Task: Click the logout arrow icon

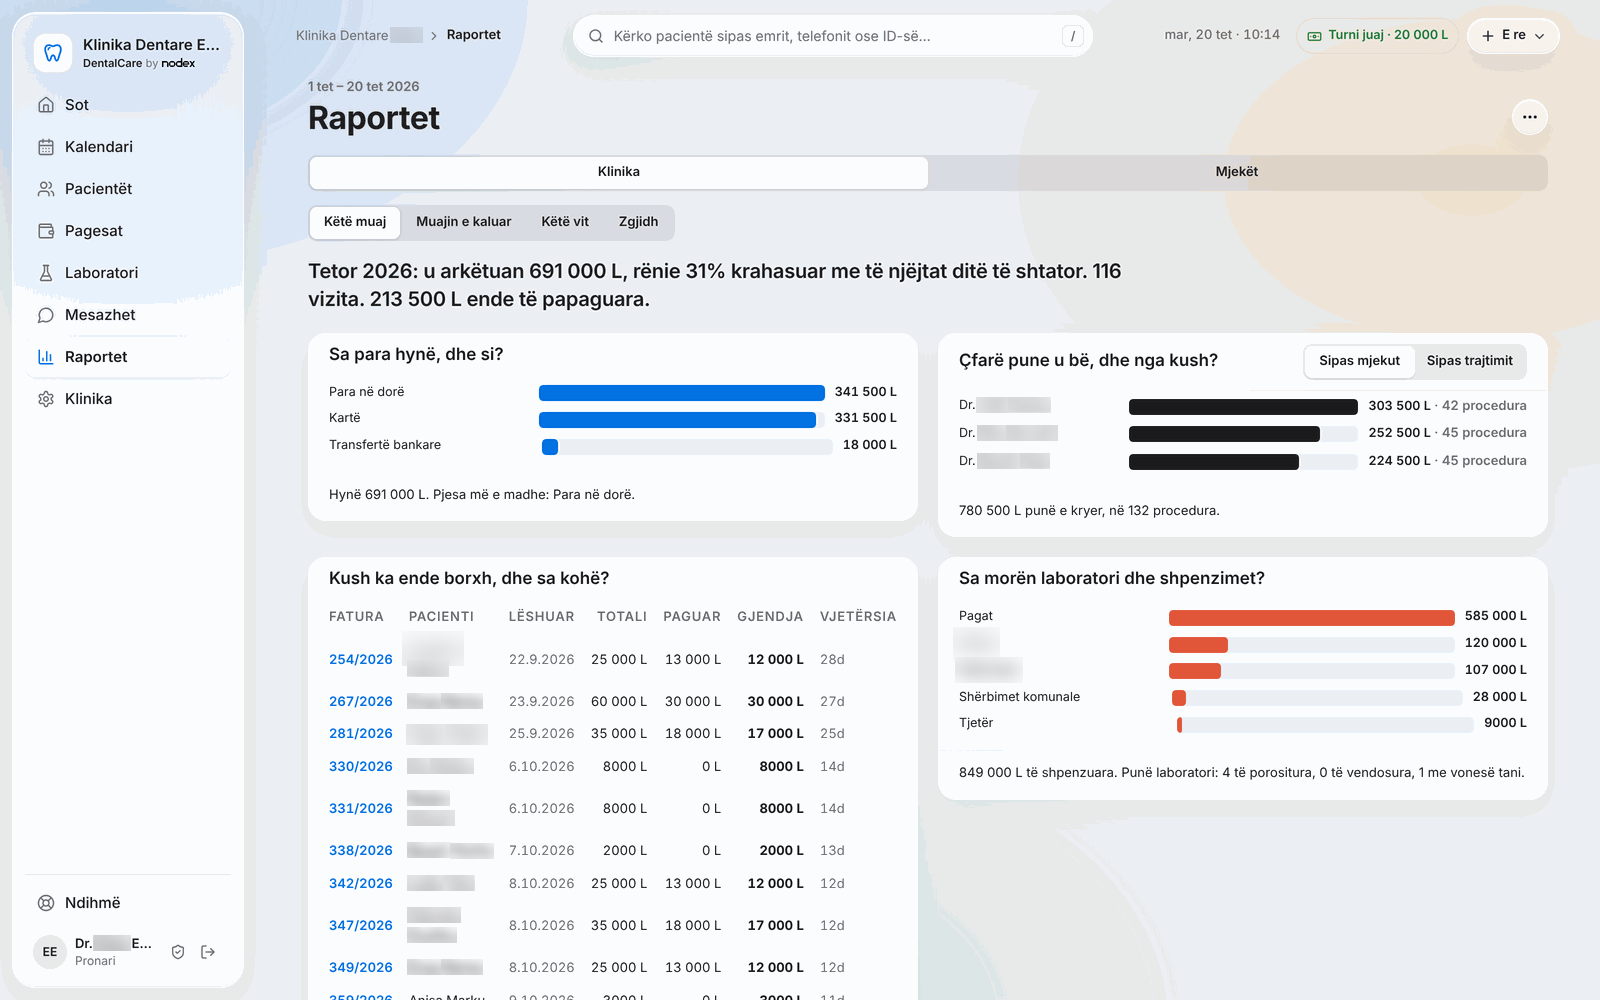Action: 208,952
